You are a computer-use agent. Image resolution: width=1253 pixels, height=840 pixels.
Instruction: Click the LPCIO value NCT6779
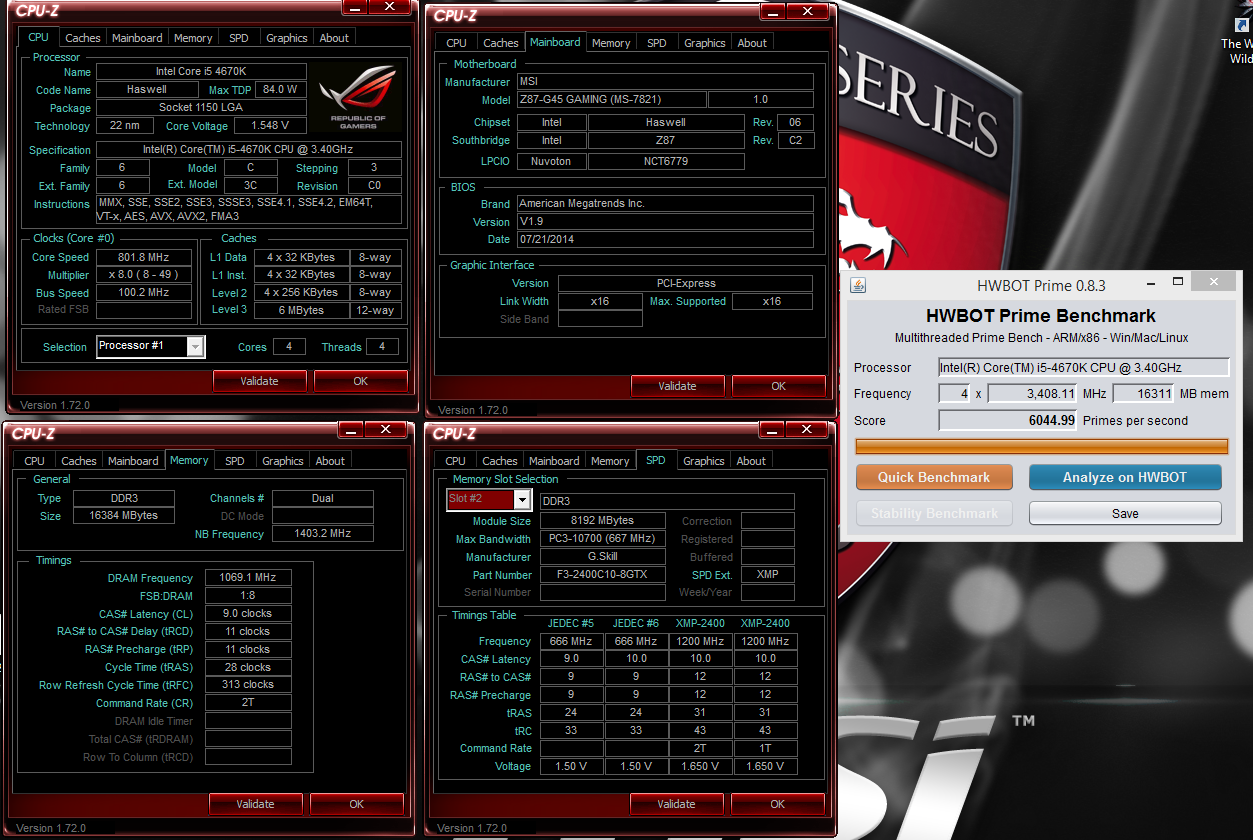(666, 161)
